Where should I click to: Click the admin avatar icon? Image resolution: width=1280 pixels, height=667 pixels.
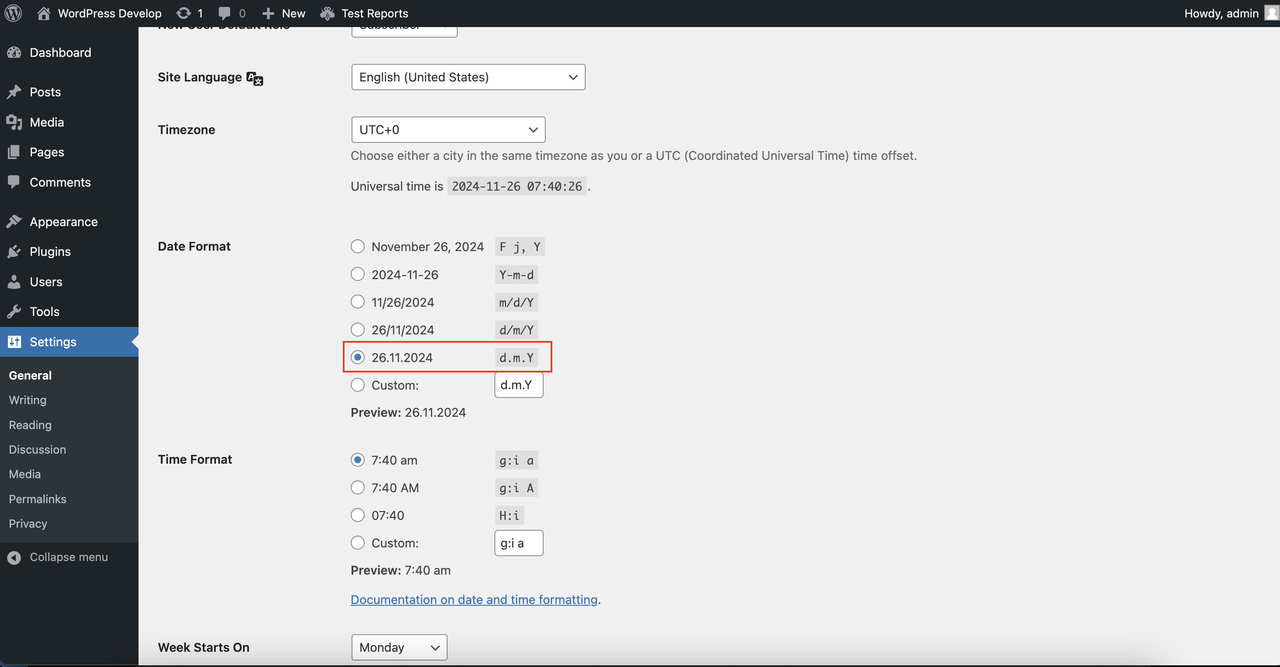pyautogui.click(x=1271, y=13)
